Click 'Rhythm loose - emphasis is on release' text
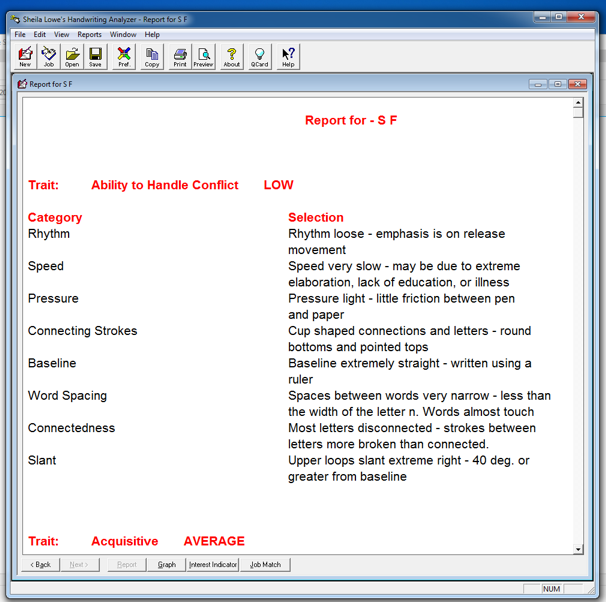 point(397,234)
